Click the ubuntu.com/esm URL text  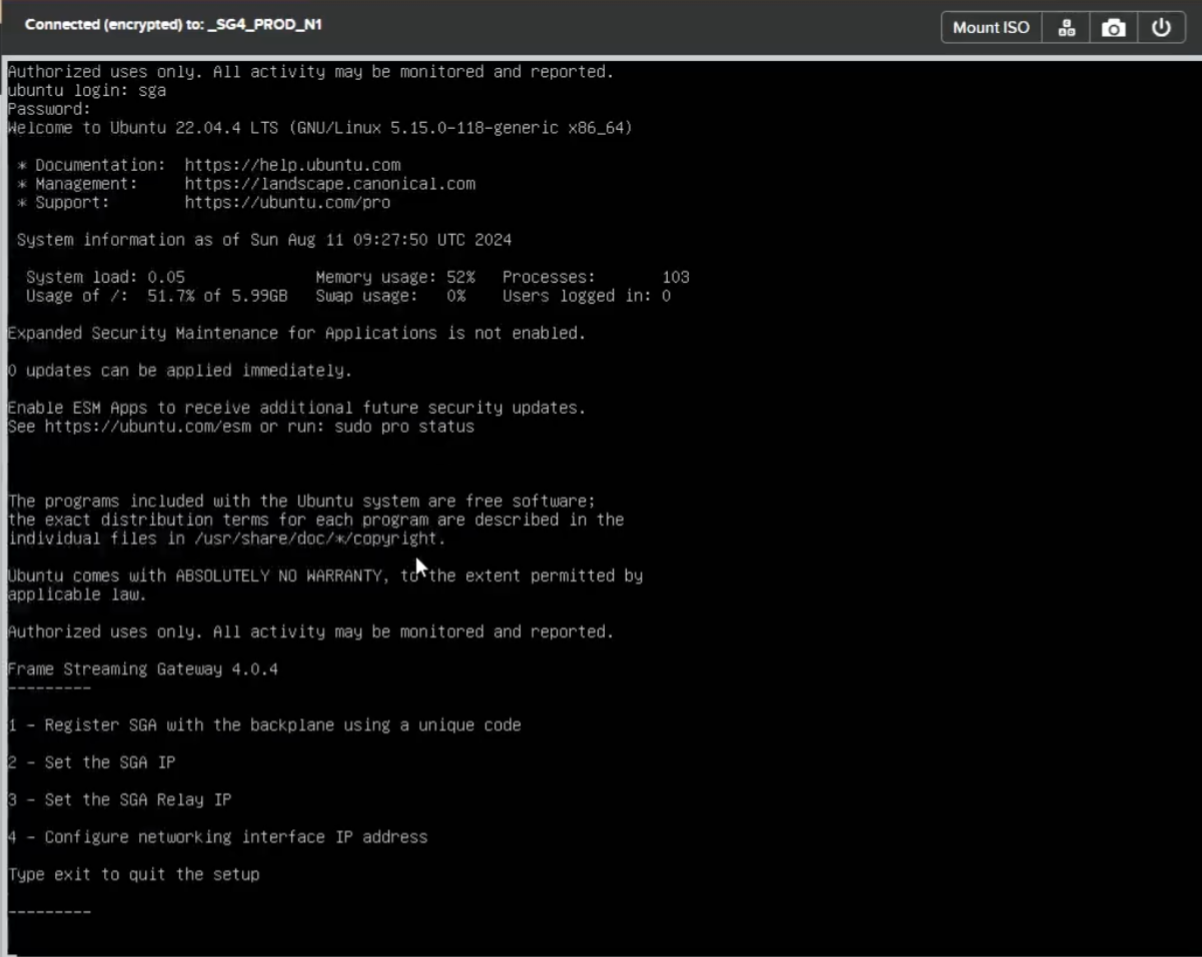click(147, 427)
